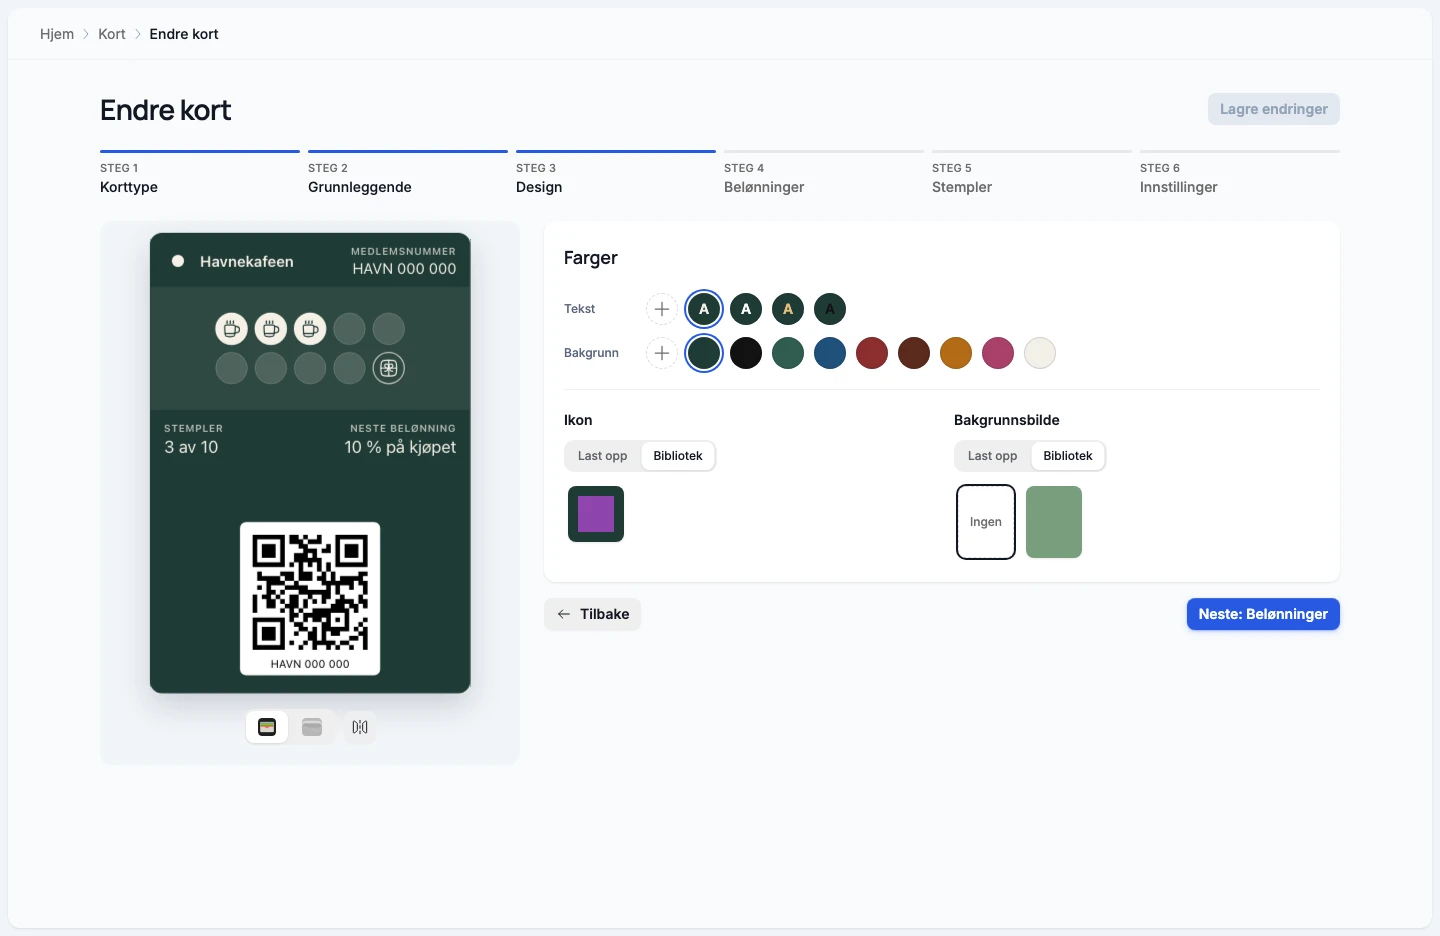Click the QR code on the card preview
The width and height of the screenshot is (1440, 936).
(x=310, y=592)
